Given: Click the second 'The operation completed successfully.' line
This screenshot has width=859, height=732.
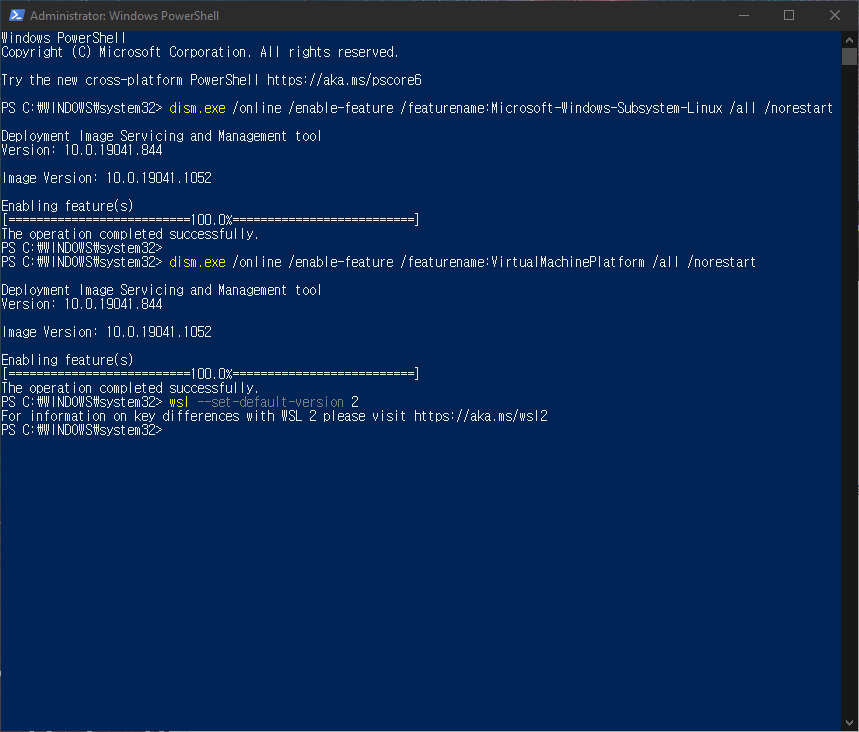Looking at the screenshot, I should tap(130, 388).
